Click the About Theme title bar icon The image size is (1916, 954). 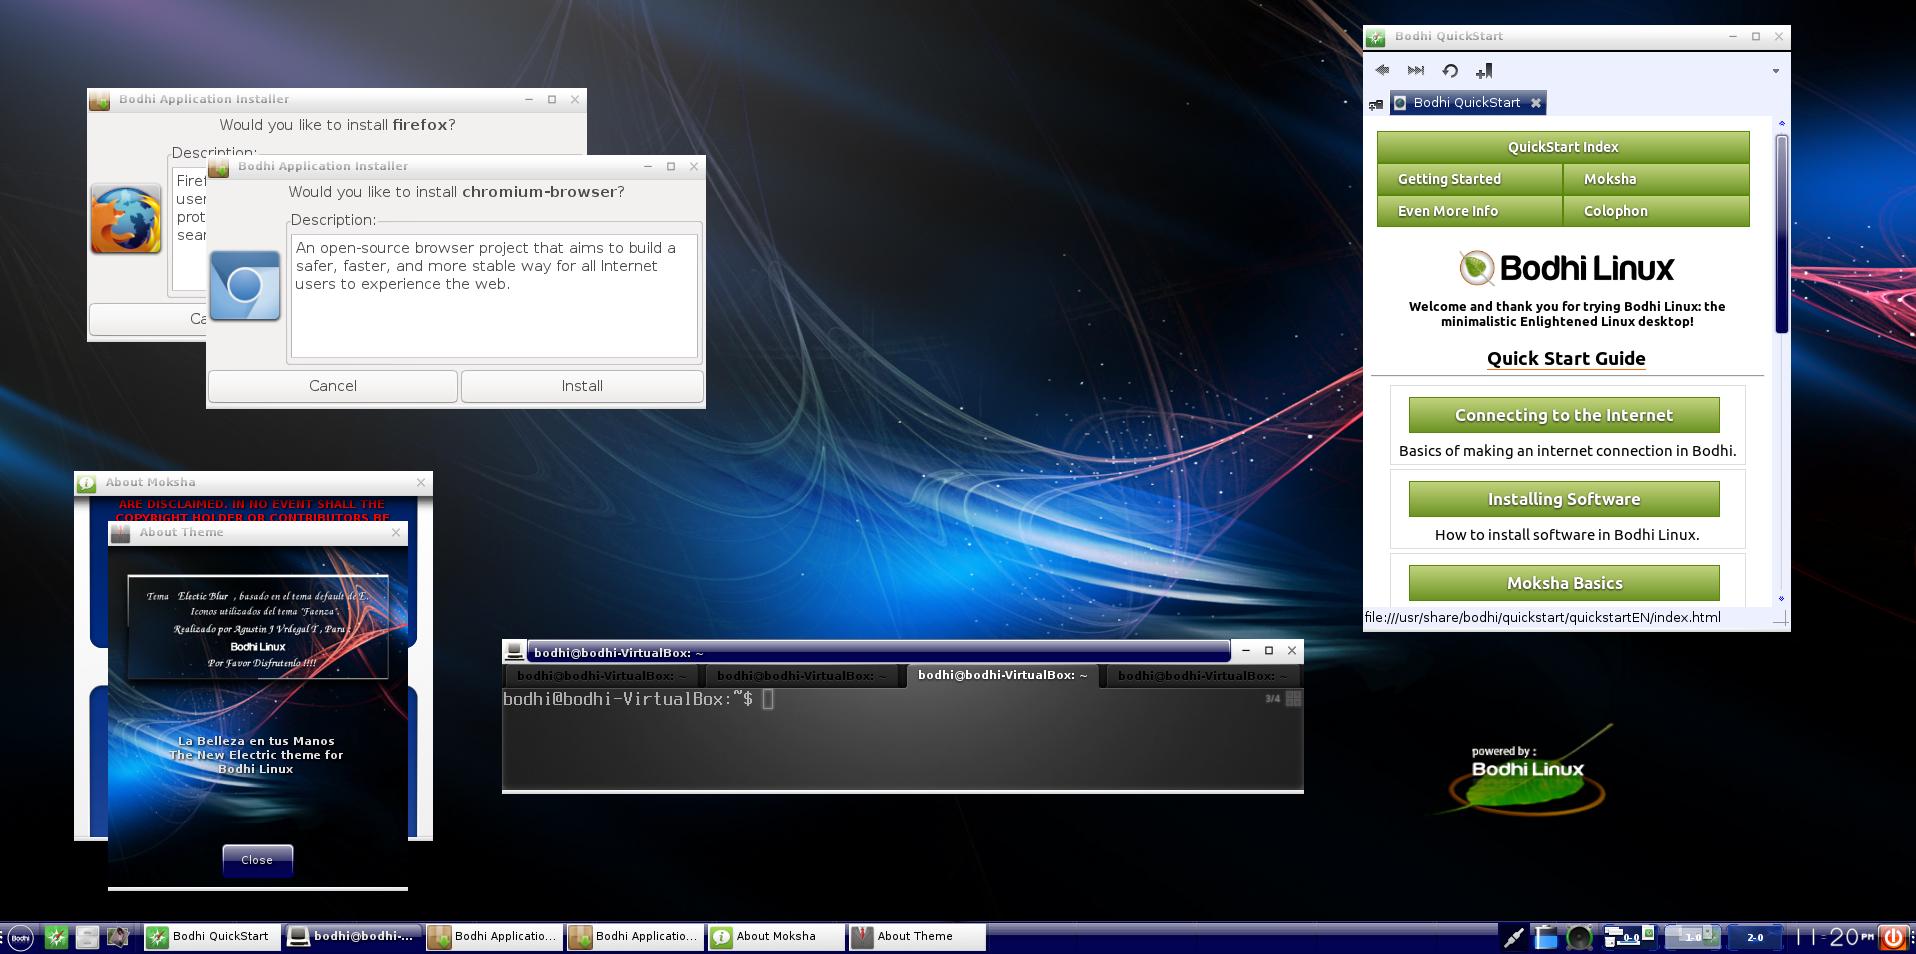click(121, 533)
